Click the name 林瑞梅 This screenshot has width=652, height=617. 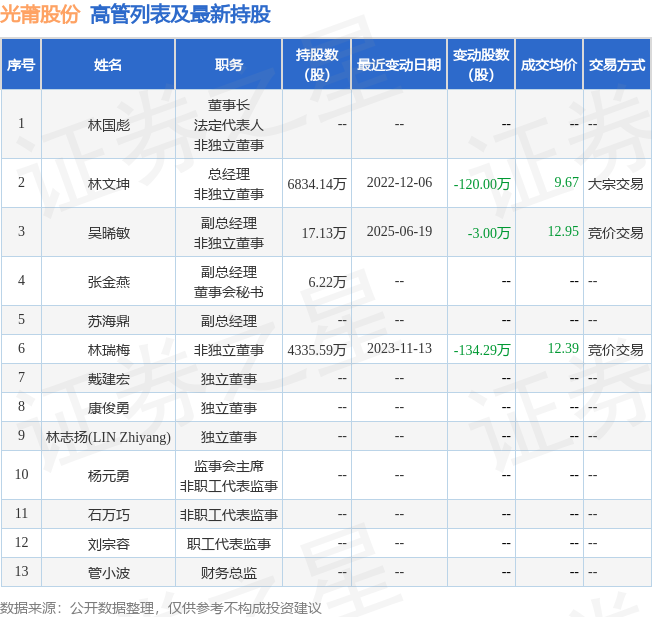tap(109, 349)
